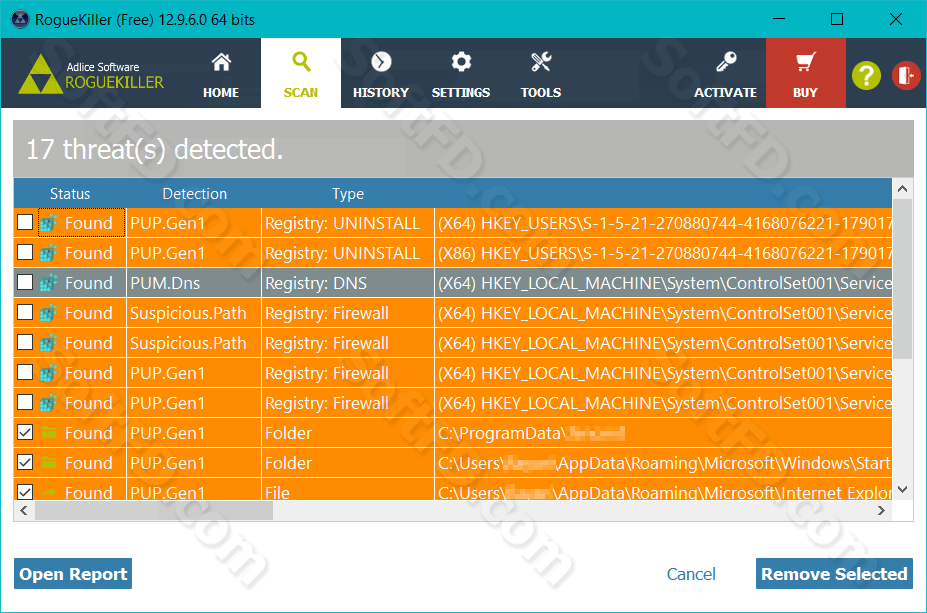Open help via green question mark
The image size is (927, 613).
866,76
